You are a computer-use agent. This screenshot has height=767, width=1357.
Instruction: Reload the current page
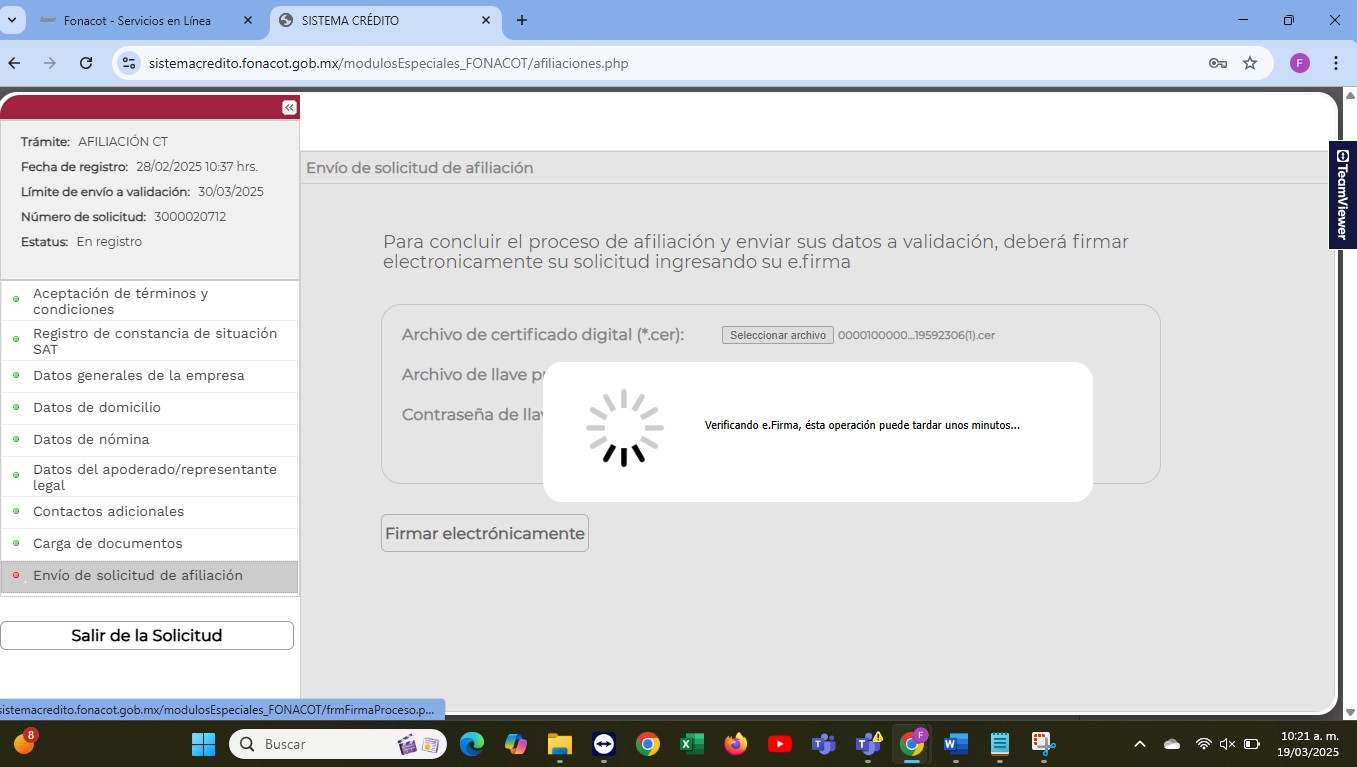click(x=86, y=63)
